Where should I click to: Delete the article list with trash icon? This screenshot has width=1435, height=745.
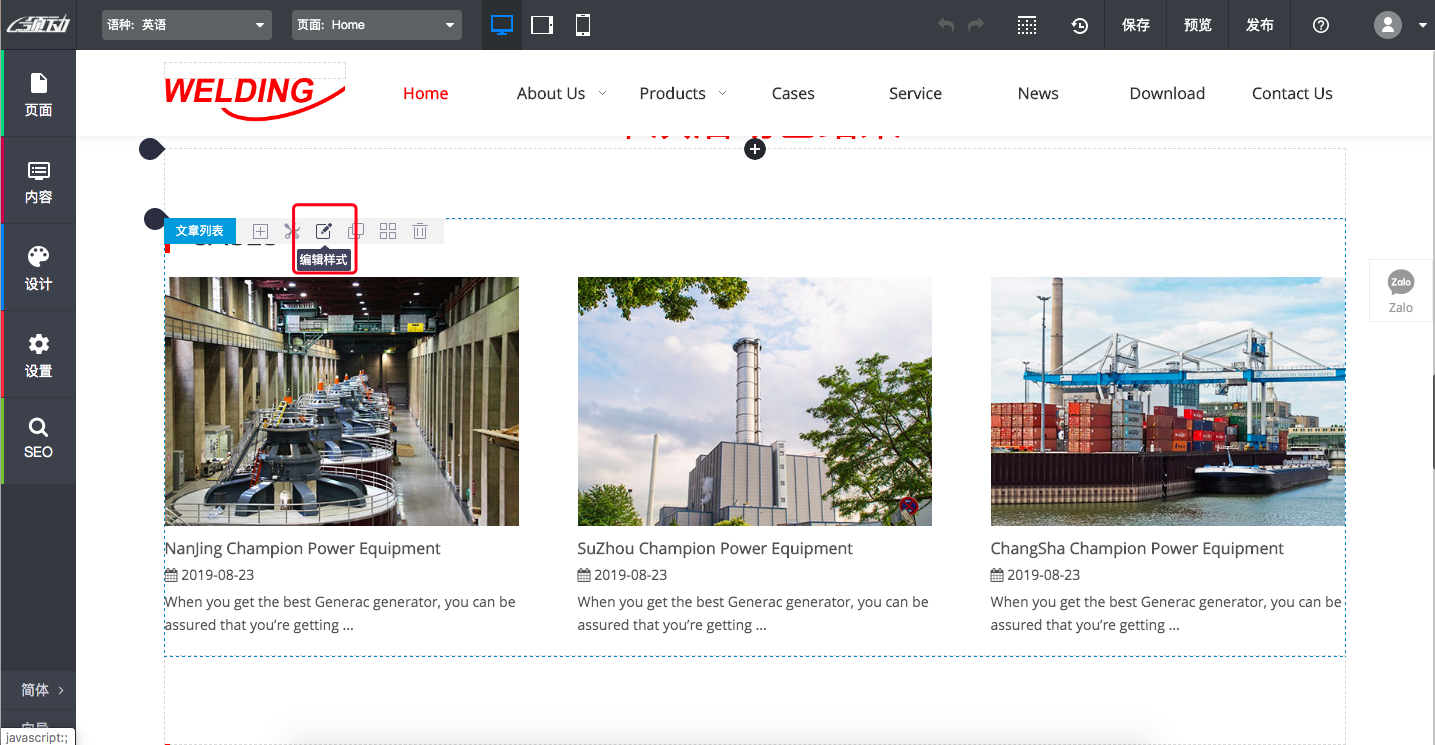420,231
